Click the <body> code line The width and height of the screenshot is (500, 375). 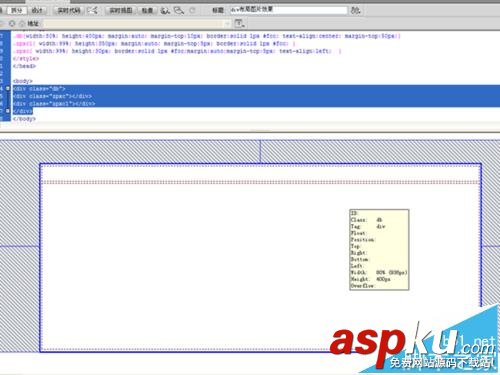23,81
